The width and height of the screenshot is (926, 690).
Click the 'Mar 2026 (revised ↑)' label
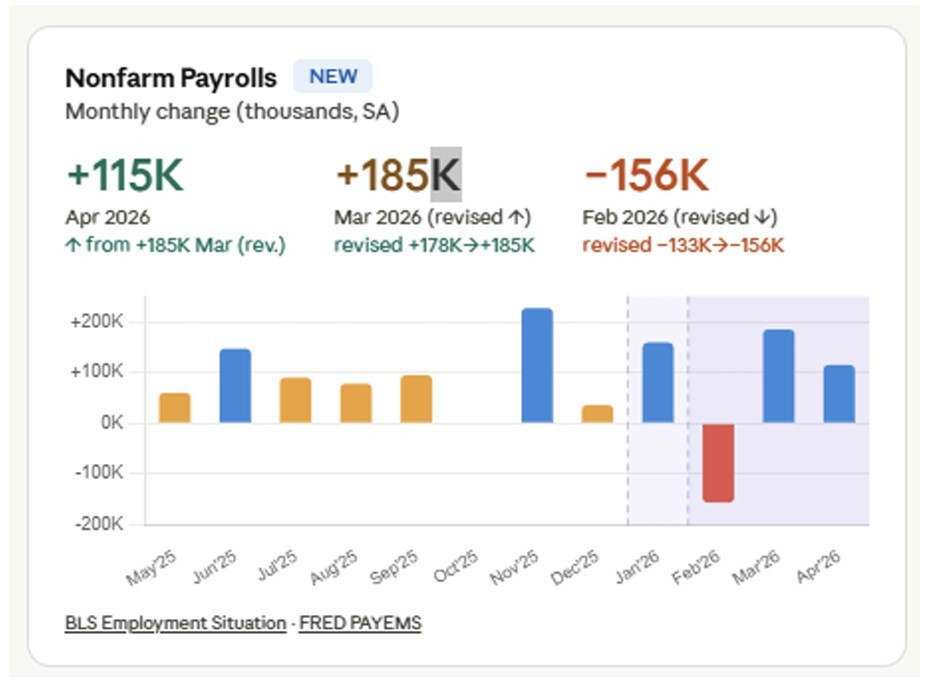(433, 217)
